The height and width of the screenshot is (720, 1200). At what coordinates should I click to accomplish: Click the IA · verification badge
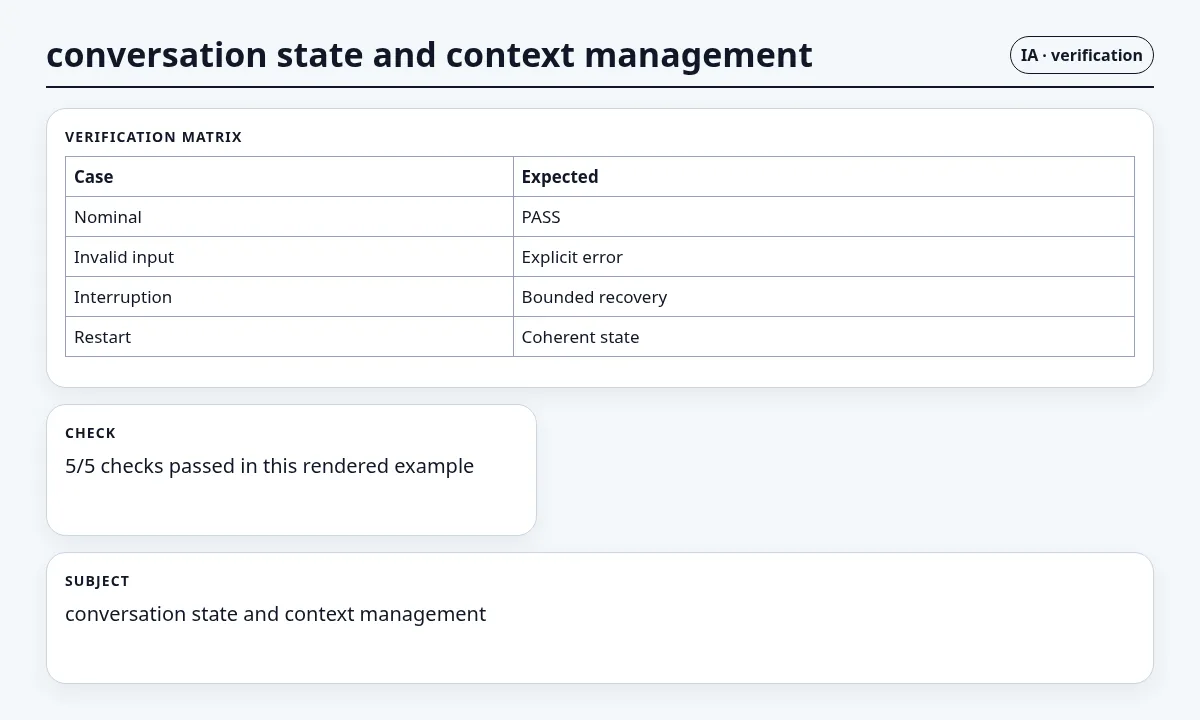click(x=1081, y=55)
